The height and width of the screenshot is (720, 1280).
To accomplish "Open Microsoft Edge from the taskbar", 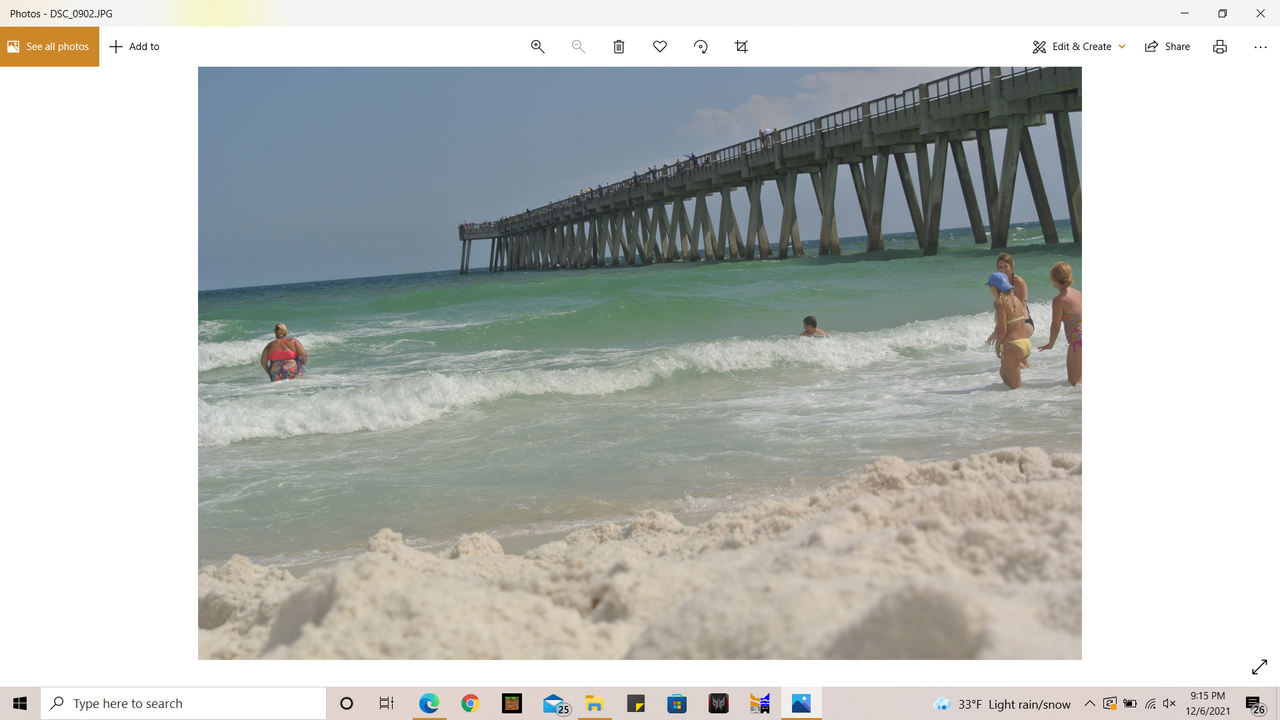I will pyautogui.click(x=428, y=703).
